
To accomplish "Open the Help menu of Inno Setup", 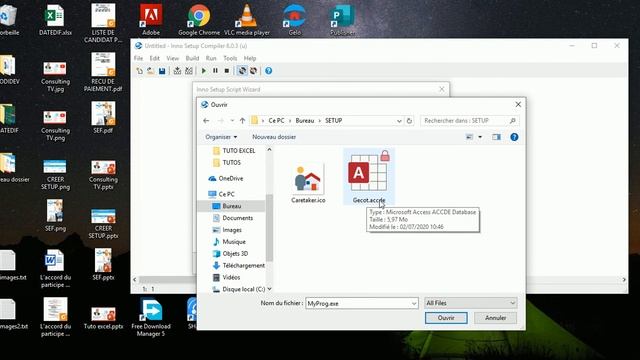I will (250, 58).
